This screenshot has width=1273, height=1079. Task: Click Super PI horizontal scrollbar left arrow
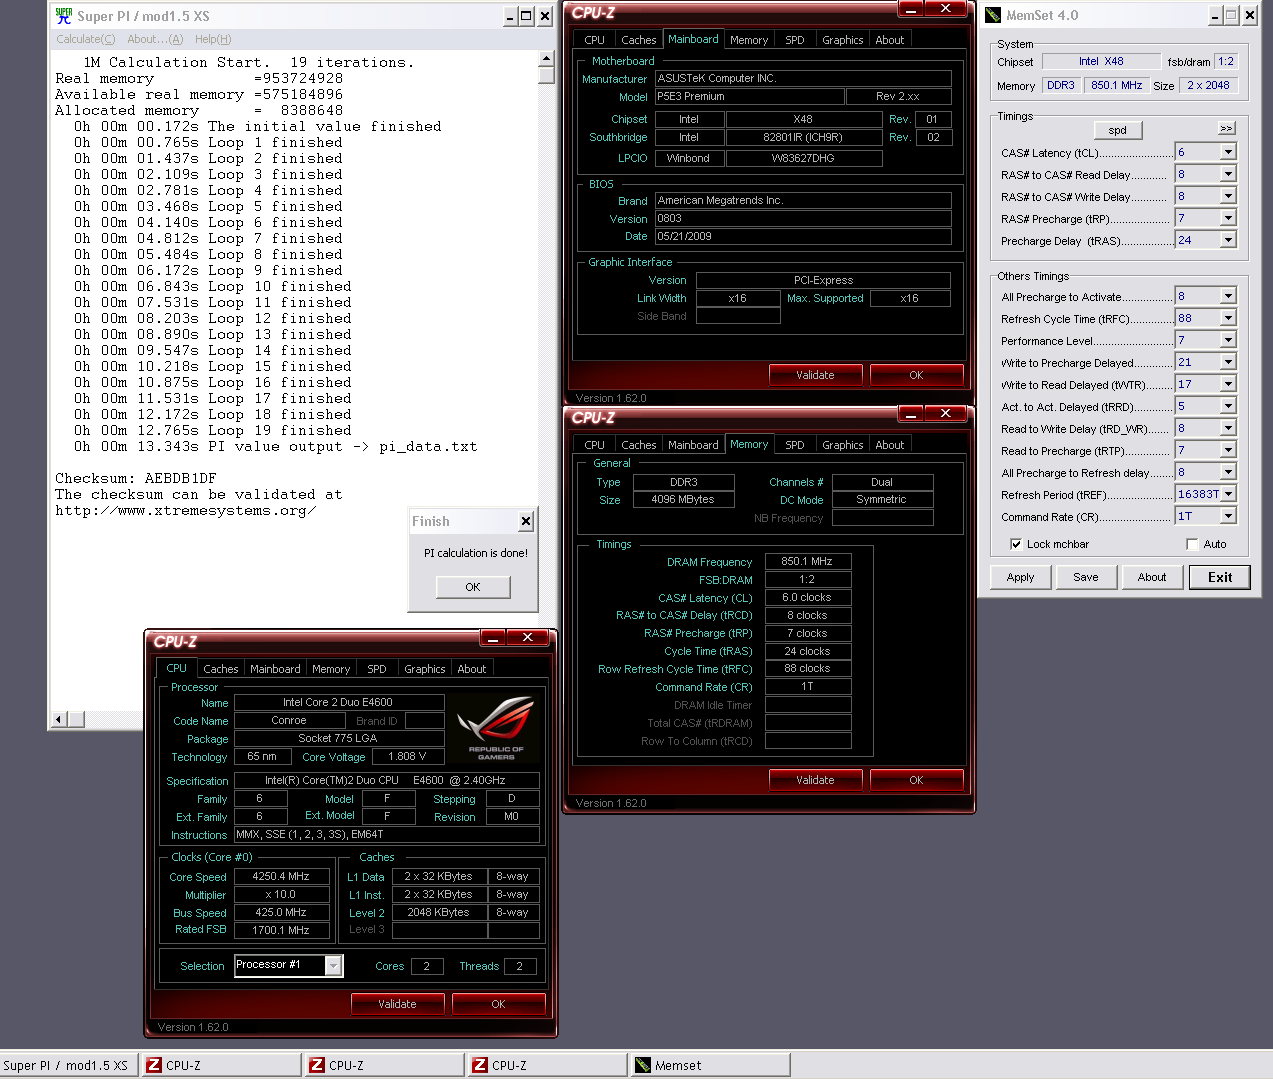[x=60, y=719]
